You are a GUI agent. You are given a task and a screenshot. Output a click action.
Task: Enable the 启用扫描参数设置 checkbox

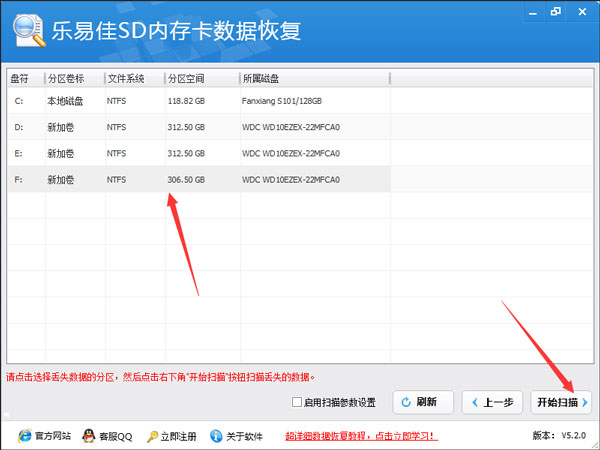click(297, 402)
